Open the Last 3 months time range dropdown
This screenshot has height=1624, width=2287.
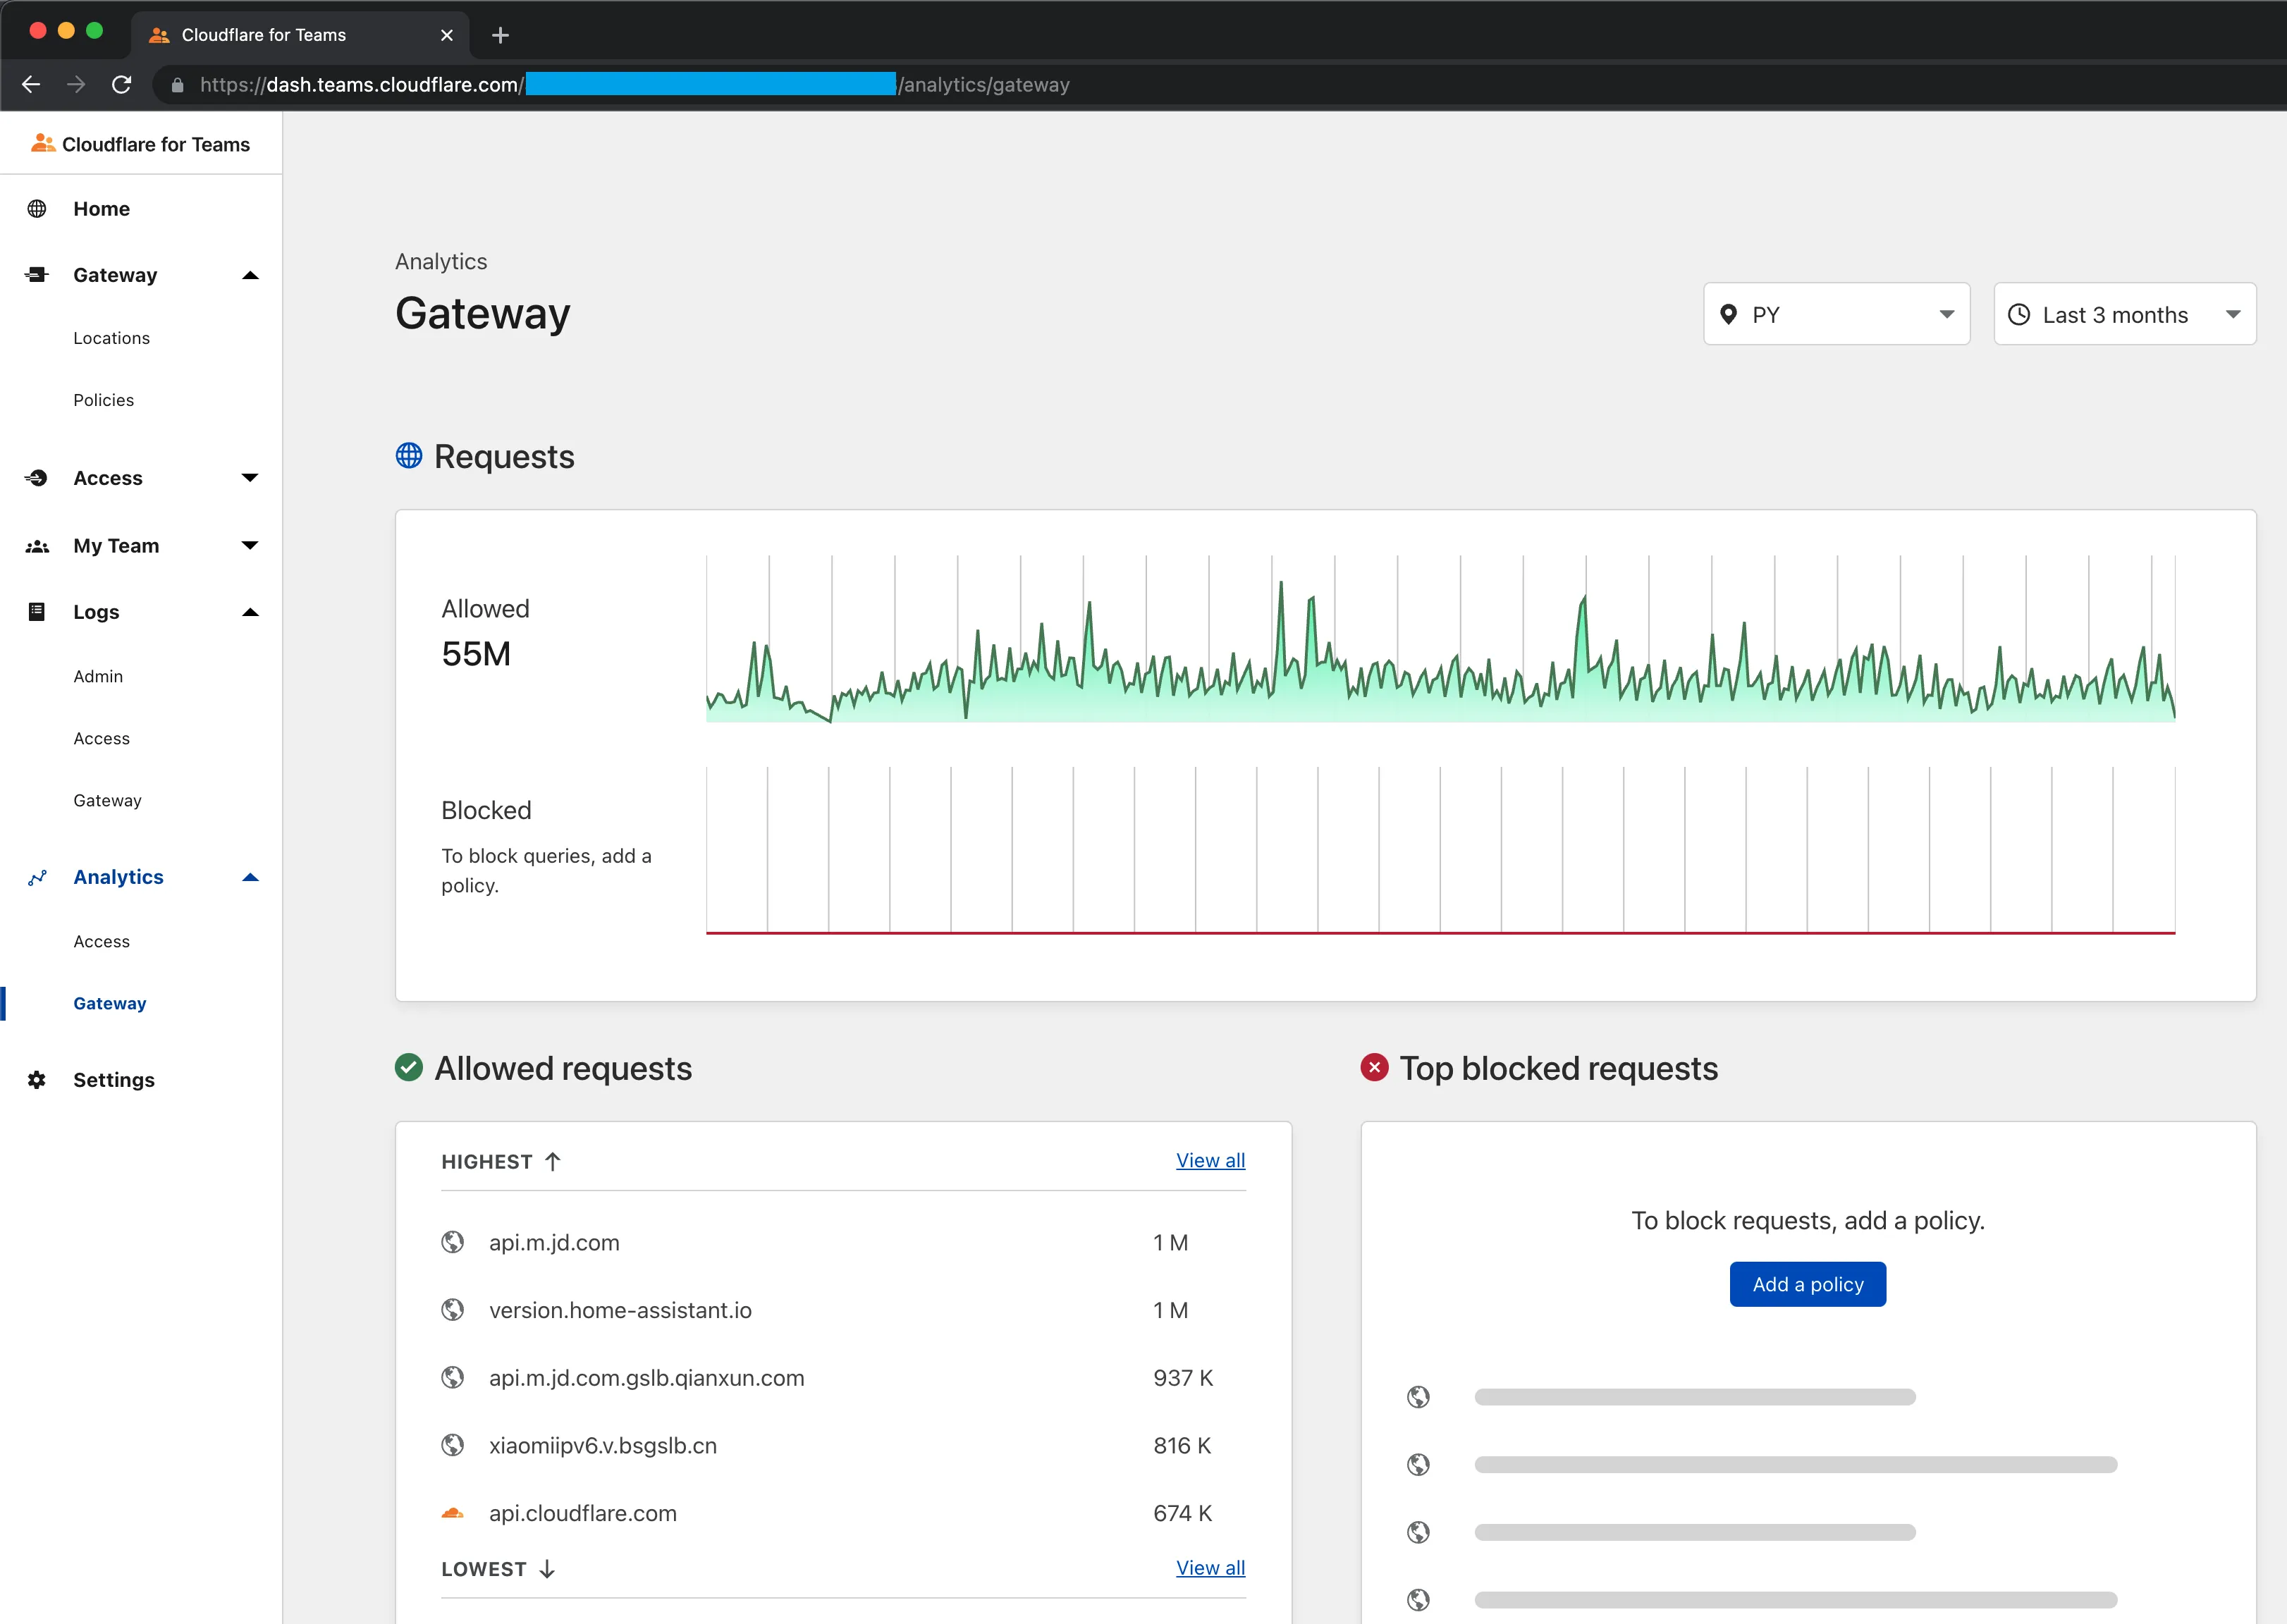tap(2124, 314)
